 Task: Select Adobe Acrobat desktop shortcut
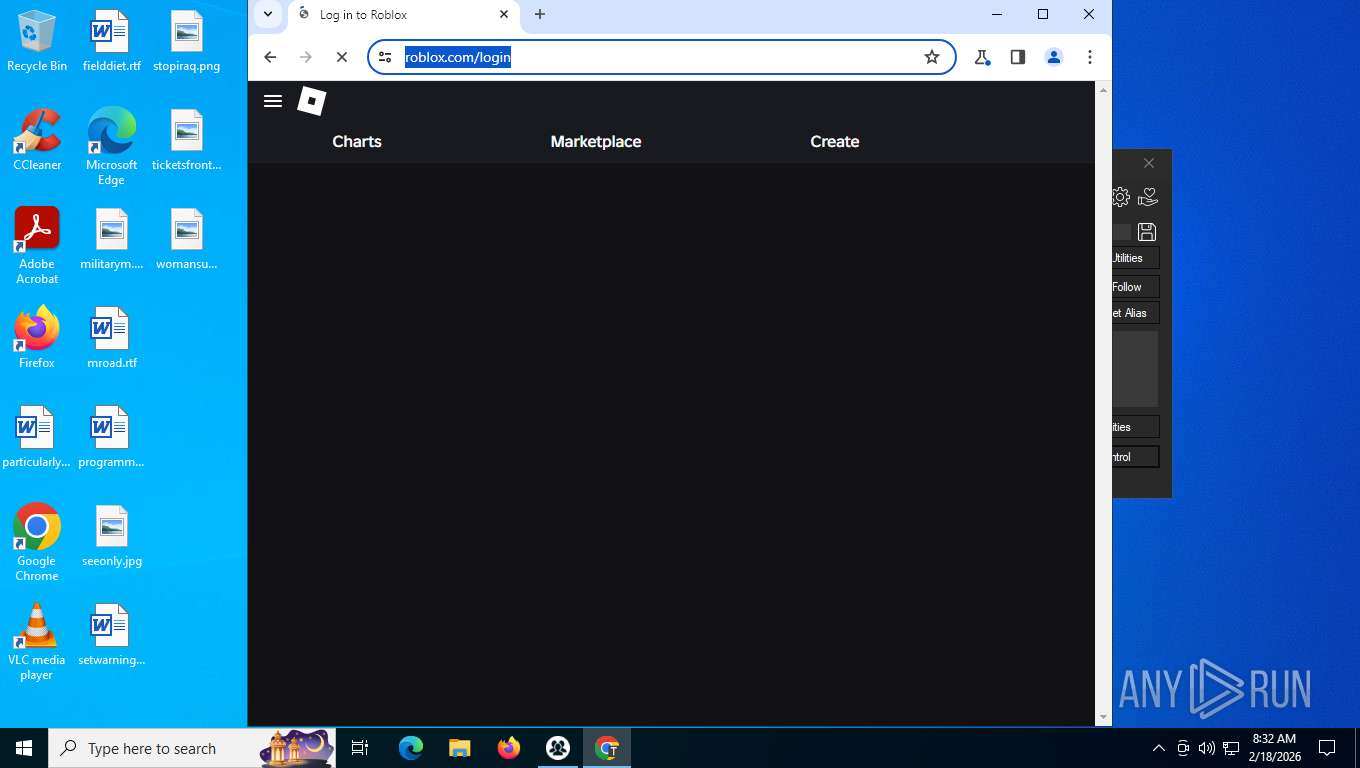(37, 246)
